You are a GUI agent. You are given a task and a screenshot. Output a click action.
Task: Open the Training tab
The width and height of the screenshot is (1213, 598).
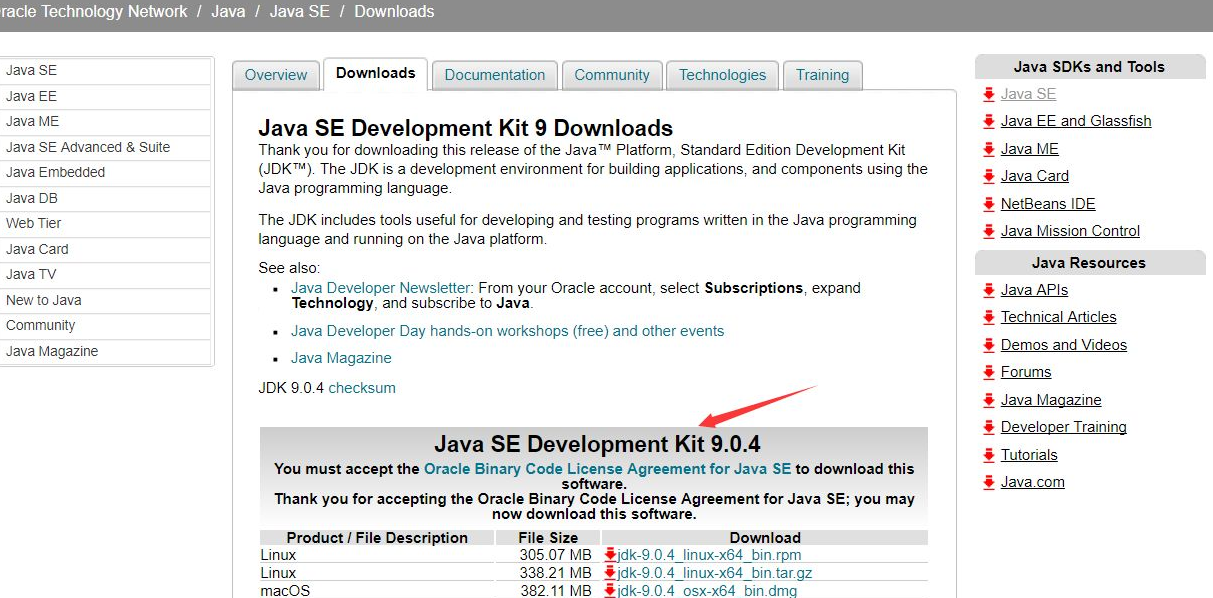pyautogui.click(x=822, y=75)
